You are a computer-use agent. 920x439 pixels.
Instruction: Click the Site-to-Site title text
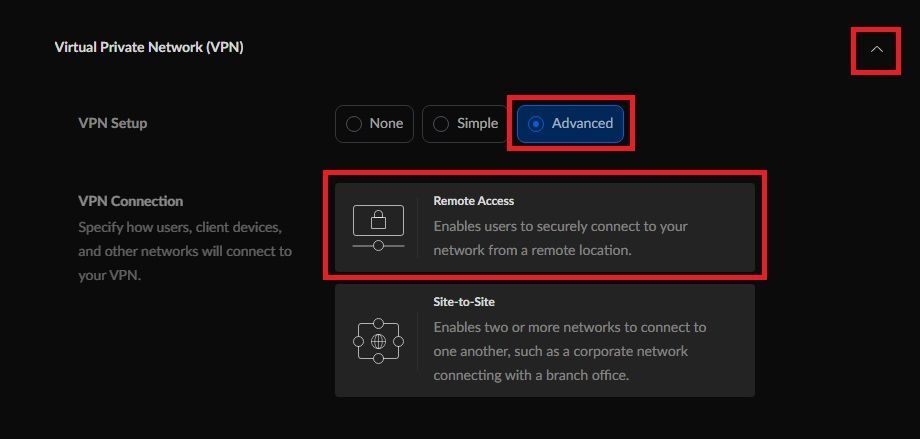tap(464, 302)
